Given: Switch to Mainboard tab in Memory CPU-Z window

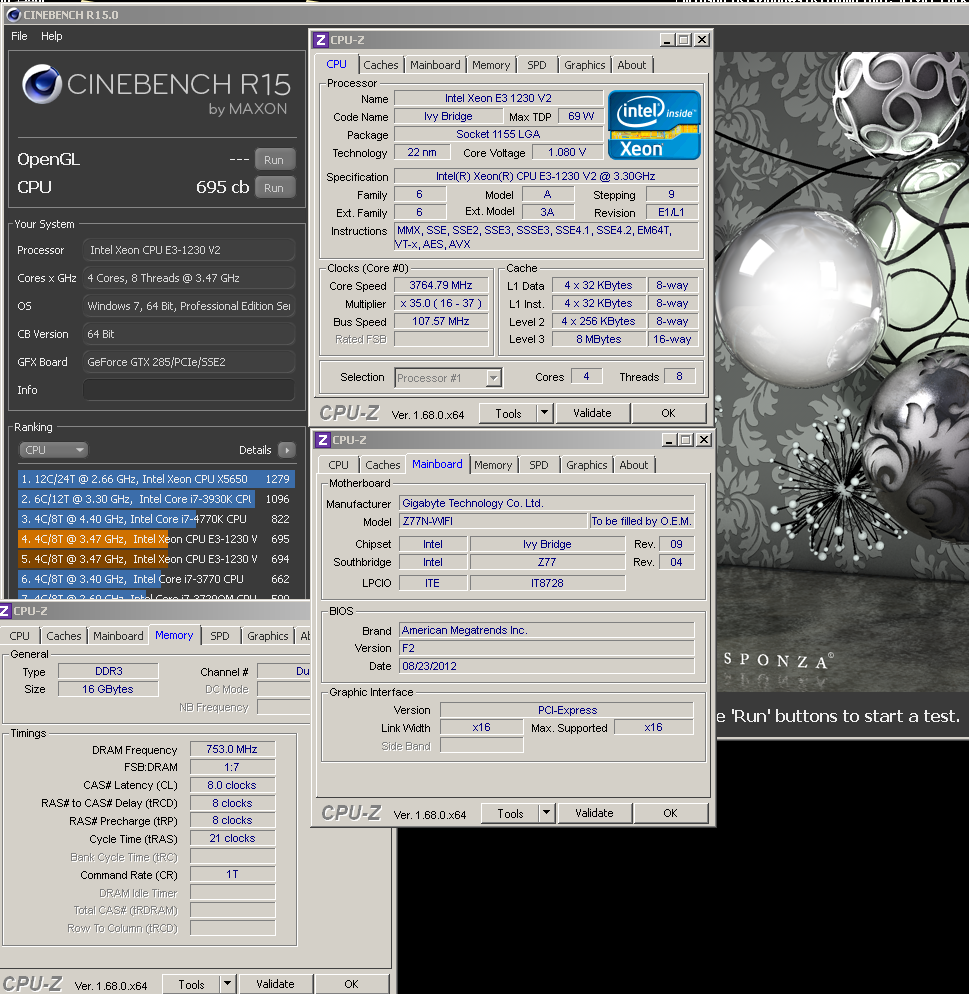Looking at the screenshot, I should click(x=119, y=636).
